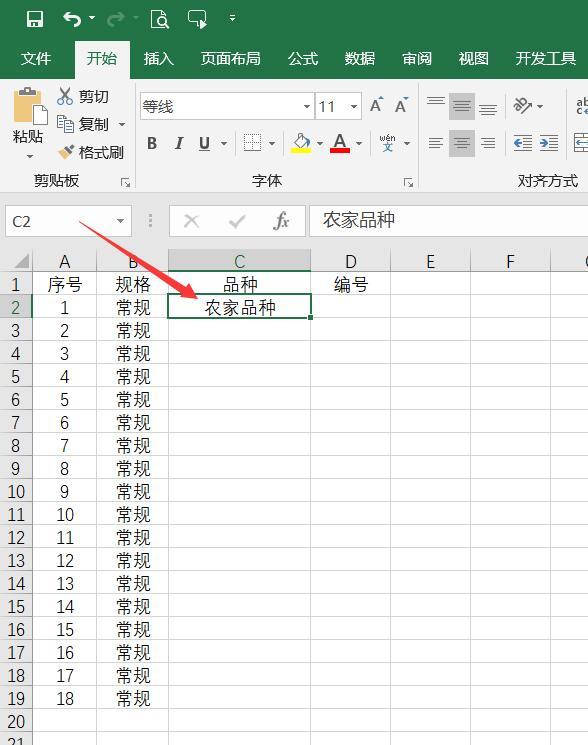Click the Cut (剪切) scissors icon
This screenshot has height=745, width=588.
(x=65, y=96)
